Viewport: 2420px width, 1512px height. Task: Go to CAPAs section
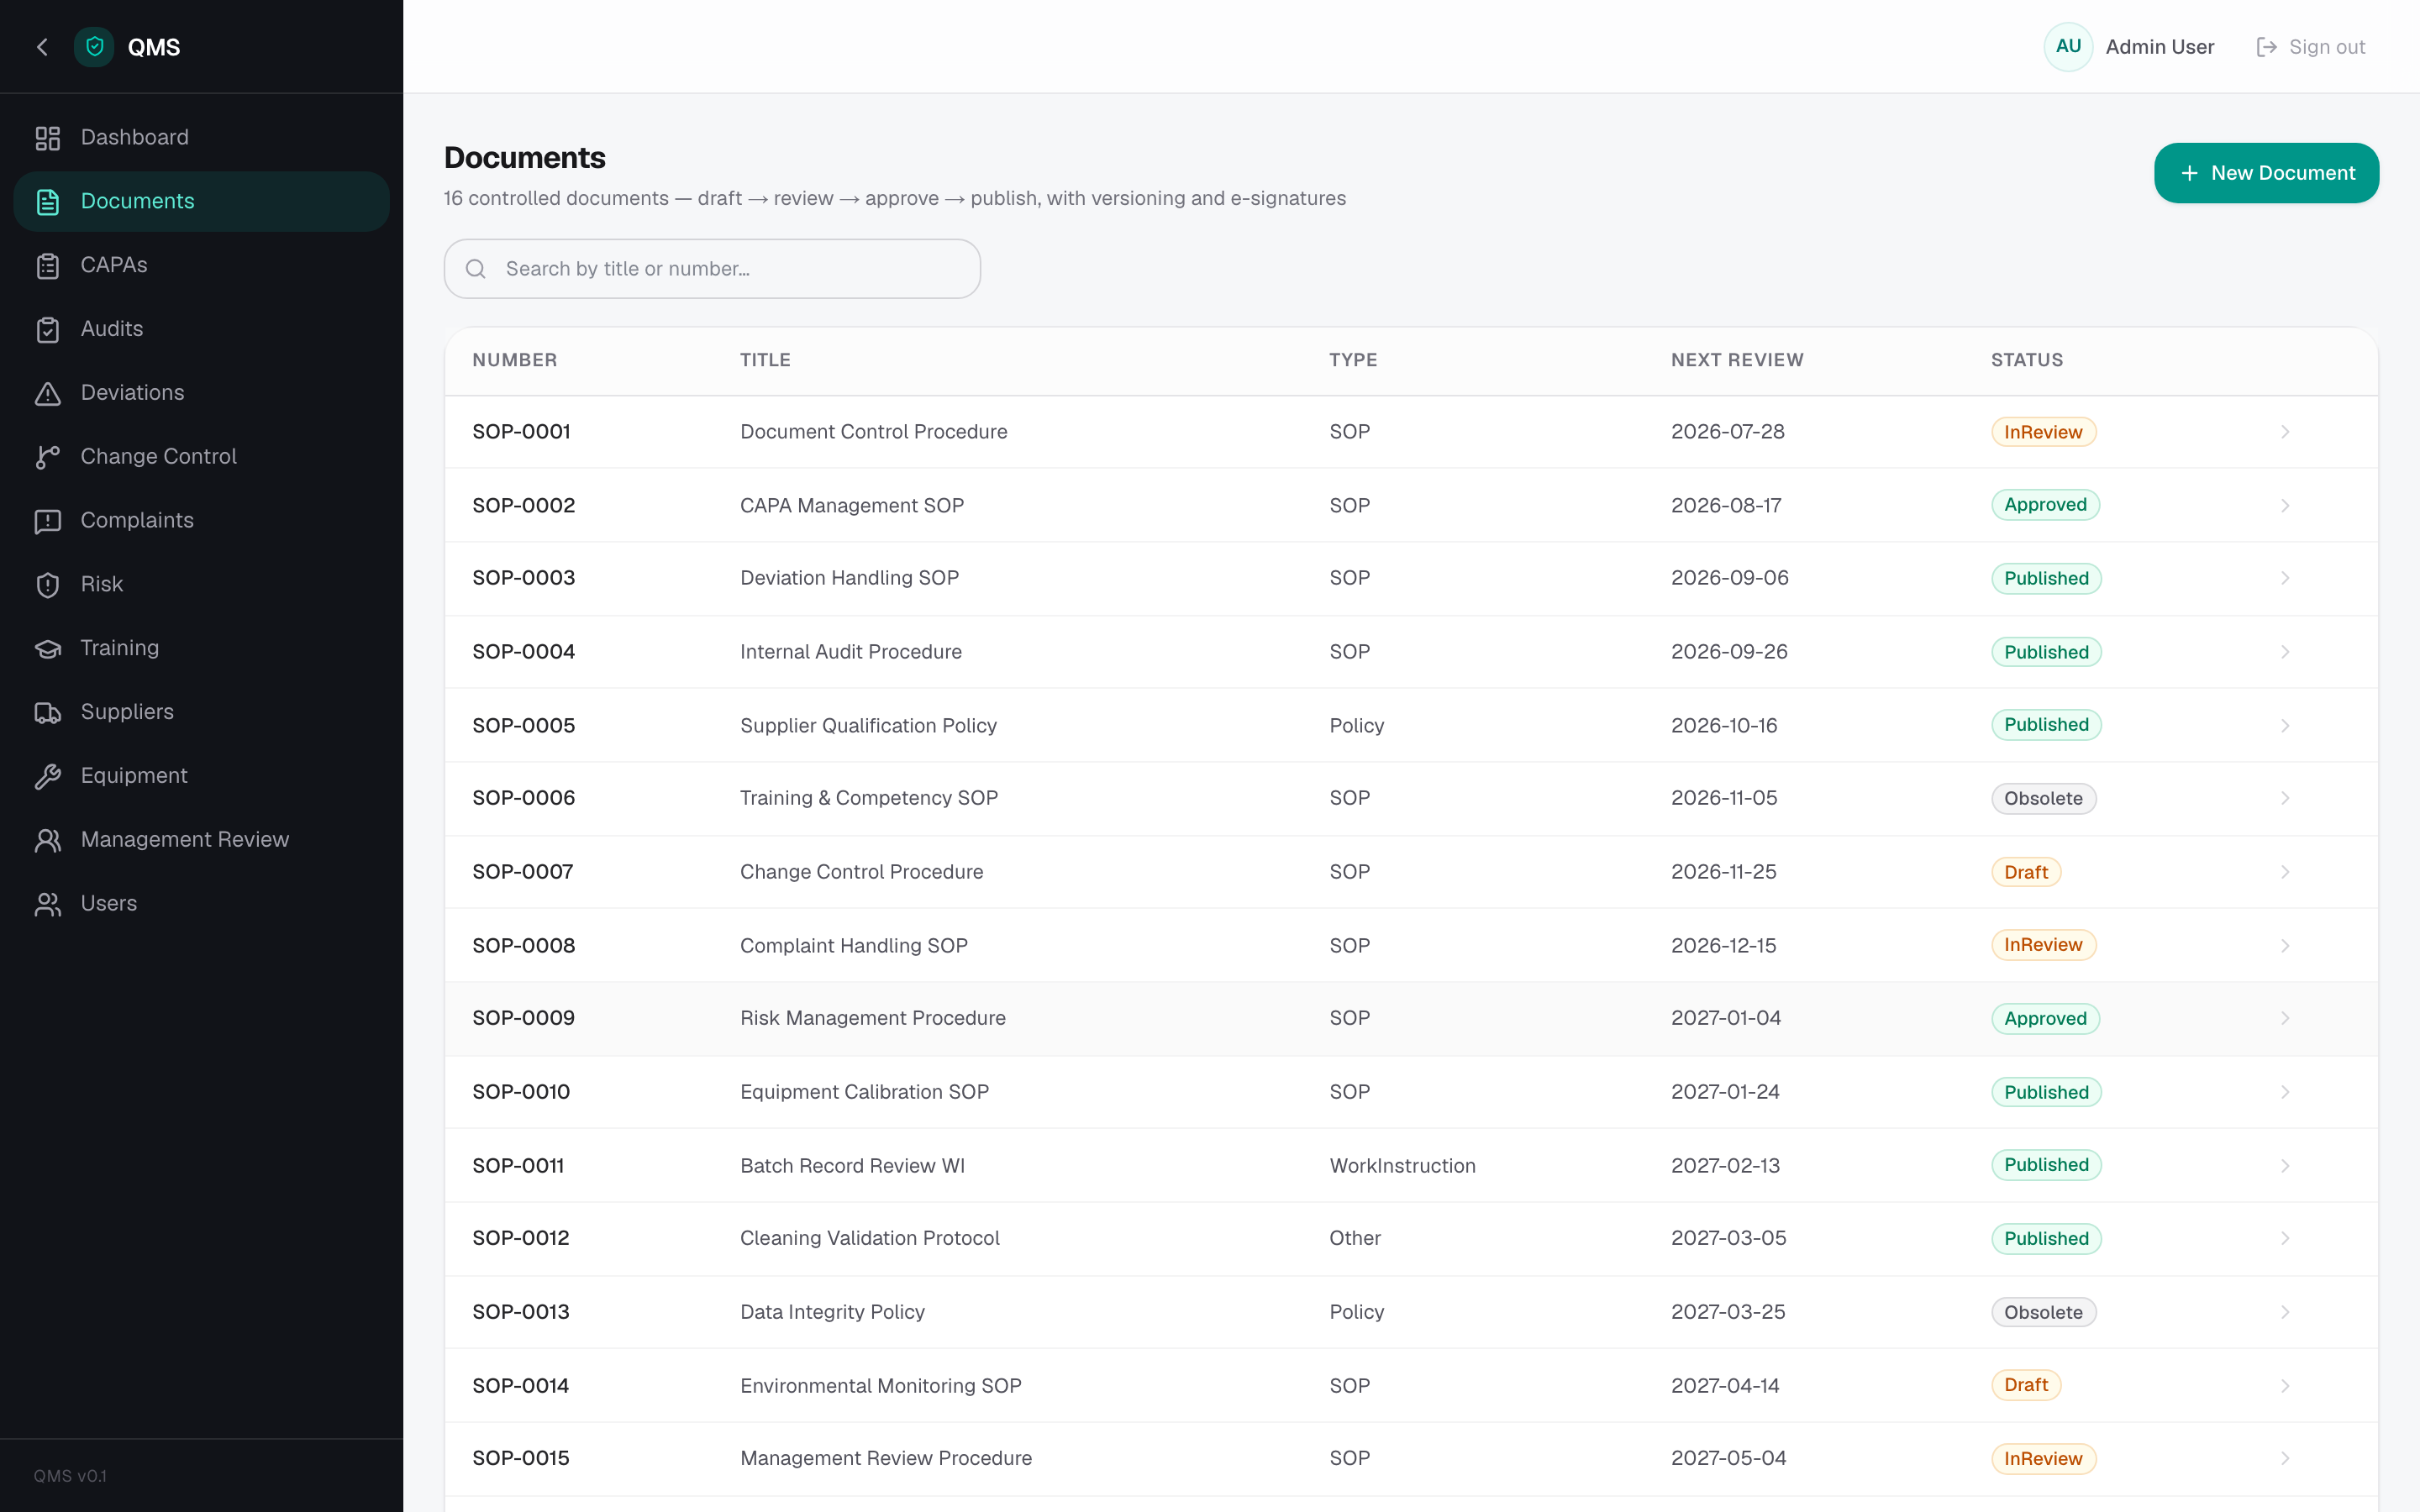pos(201,265)
